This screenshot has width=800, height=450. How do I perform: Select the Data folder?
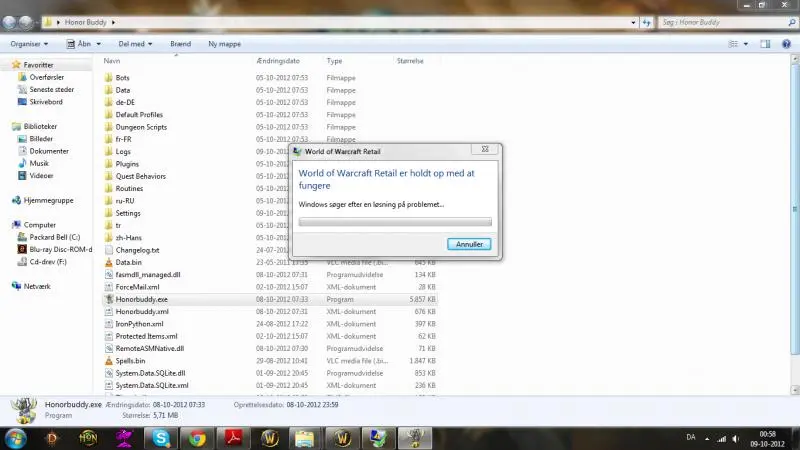(x=123, y=90)
